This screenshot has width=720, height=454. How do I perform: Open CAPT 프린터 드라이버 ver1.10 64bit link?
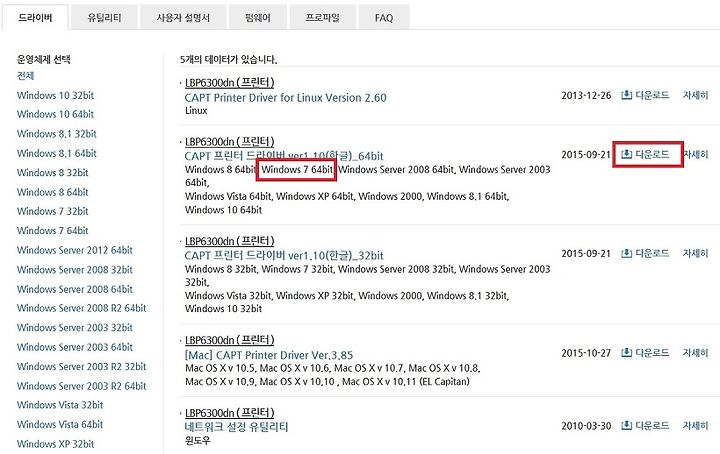point(284,156)
